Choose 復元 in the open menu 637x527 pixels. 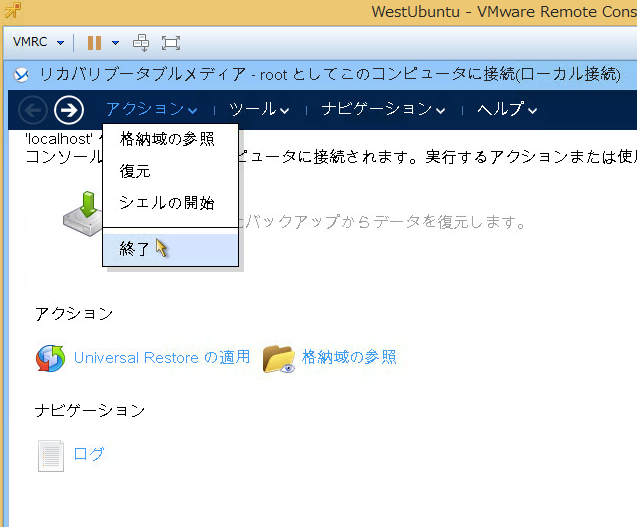pyautogui.click(x=135, y=171)
